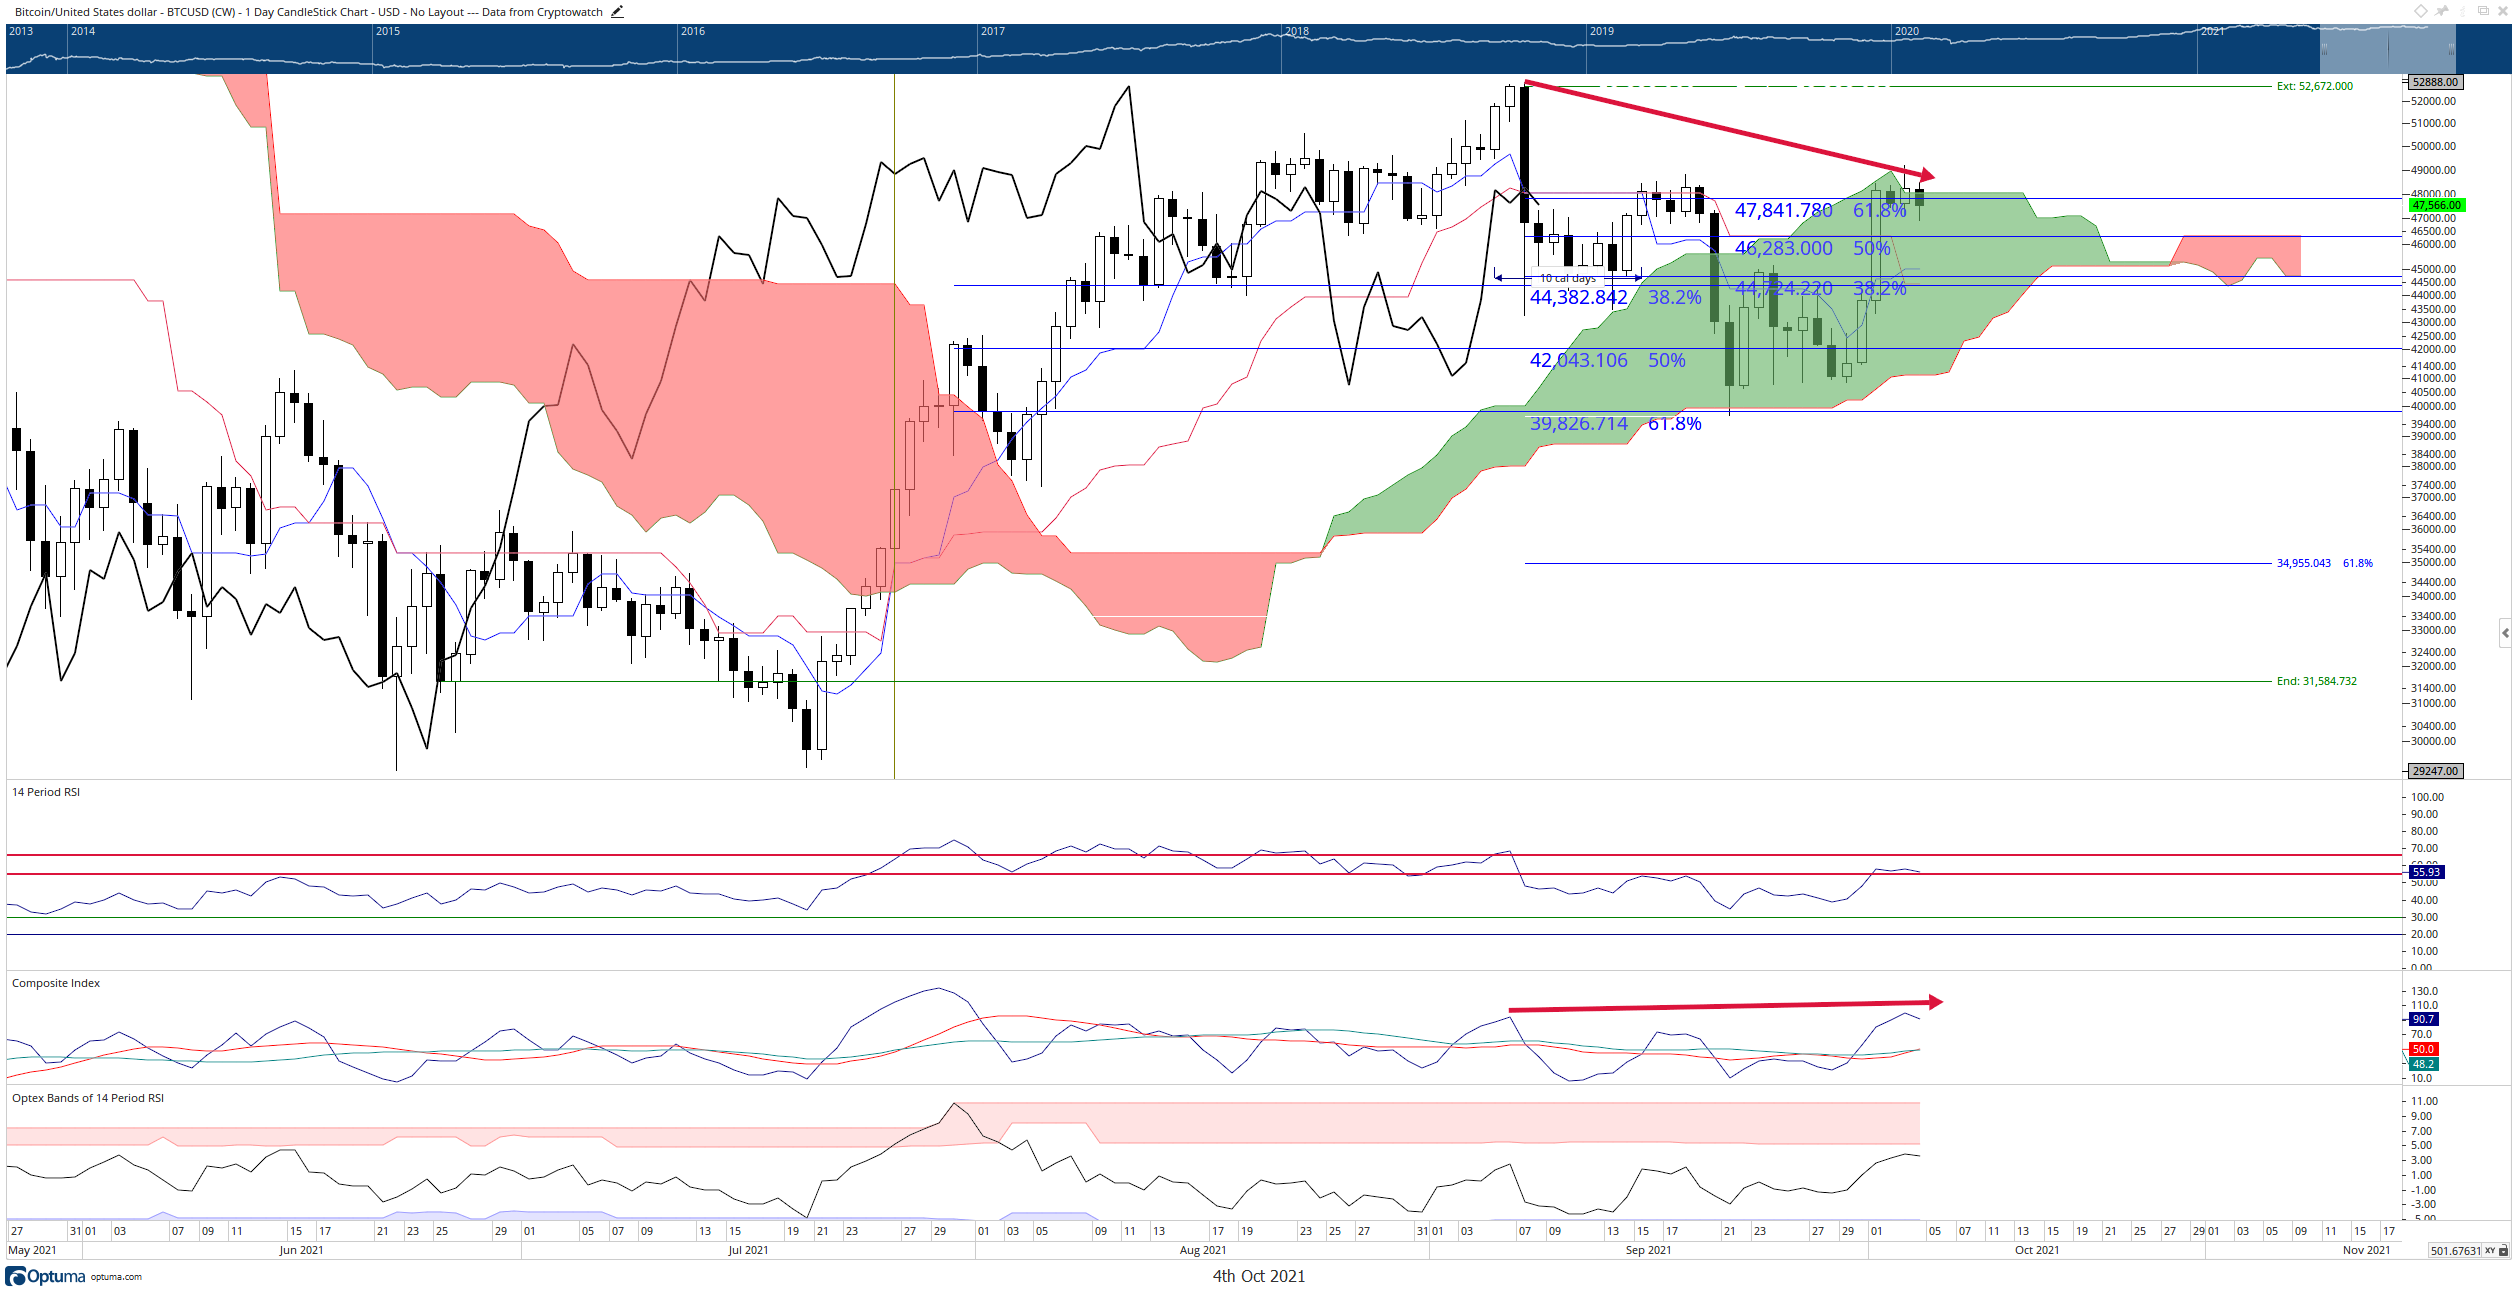Screen dimensions: 2518x1292
Task: Click the XY scale button
Action: (2490, 1250)
